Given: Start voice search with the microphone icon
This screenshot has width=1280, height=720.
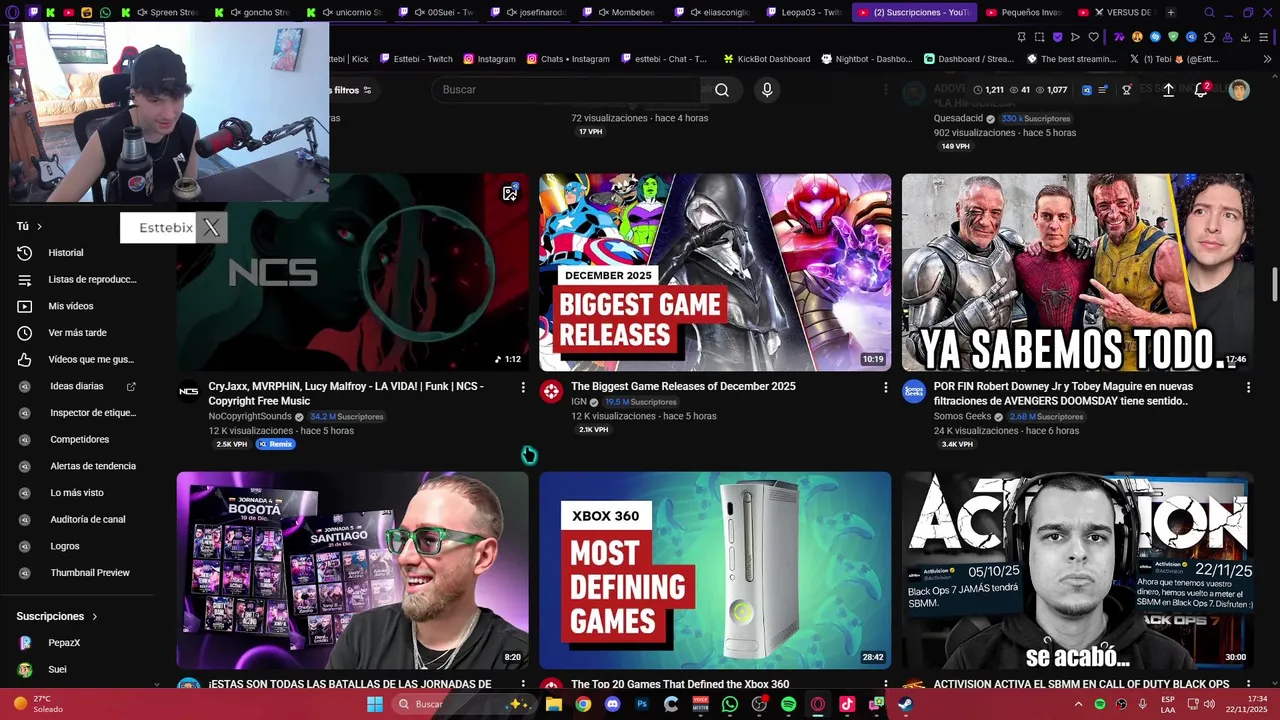Looking at the screenshot, I should tap(767, 90).
